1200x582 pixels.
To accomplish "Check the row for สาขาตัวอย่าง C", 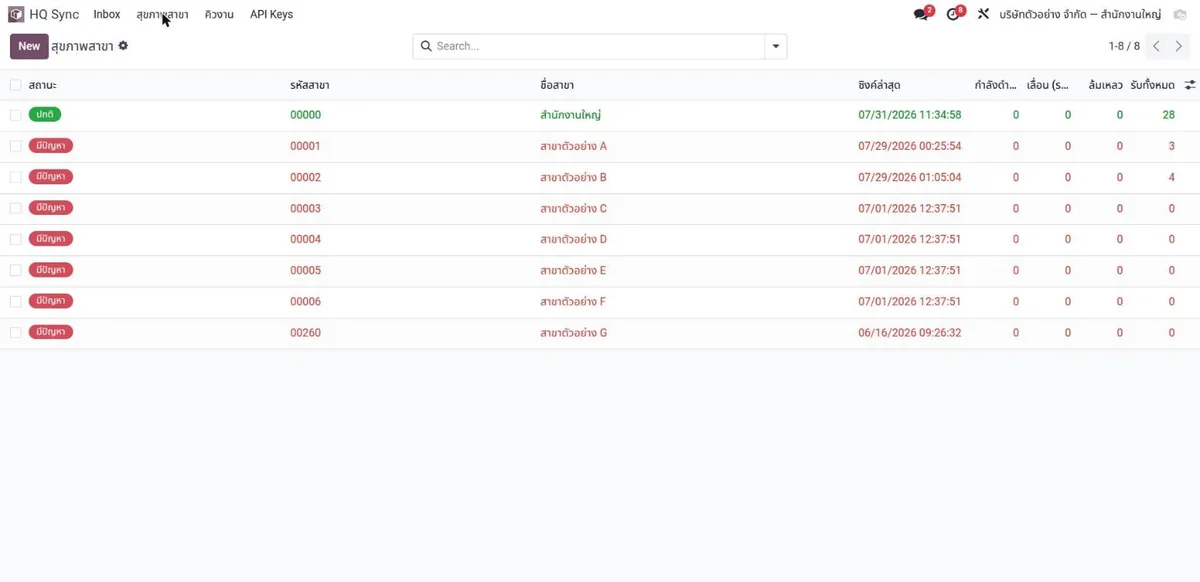I will tap(15, 208).
